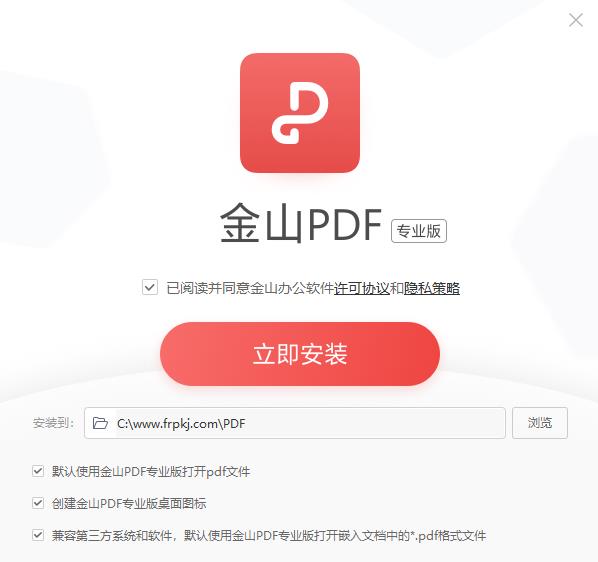The image size is (598, 562).
Task: Uncheck 创建金山PDF专业版桌面图标 checkbox
Action: point(38,503)
